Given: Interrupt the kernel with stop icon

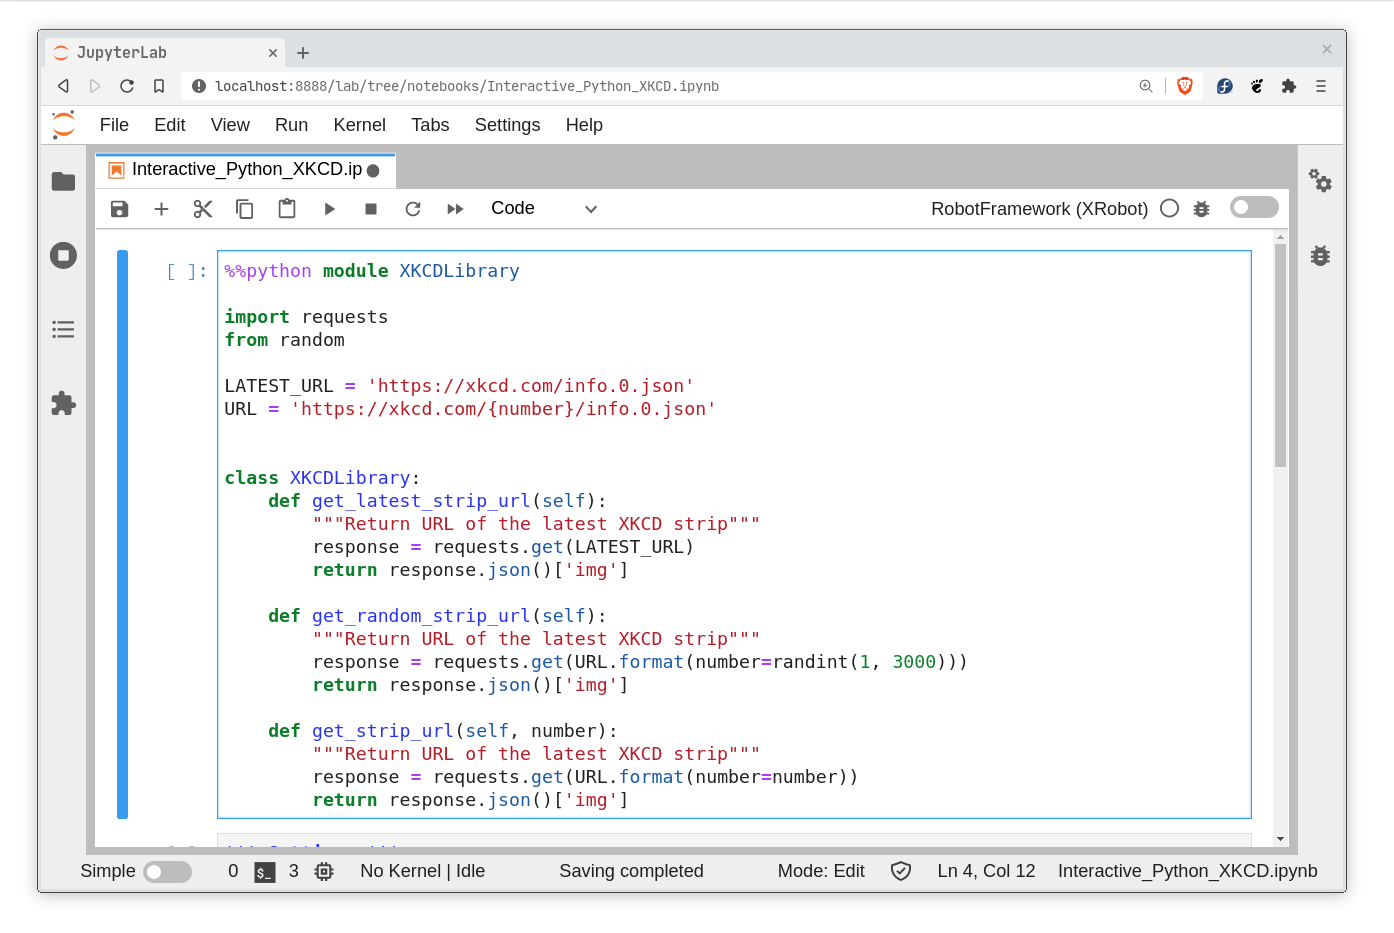Looking at the screenshot, I should click(x=371, y=209).
